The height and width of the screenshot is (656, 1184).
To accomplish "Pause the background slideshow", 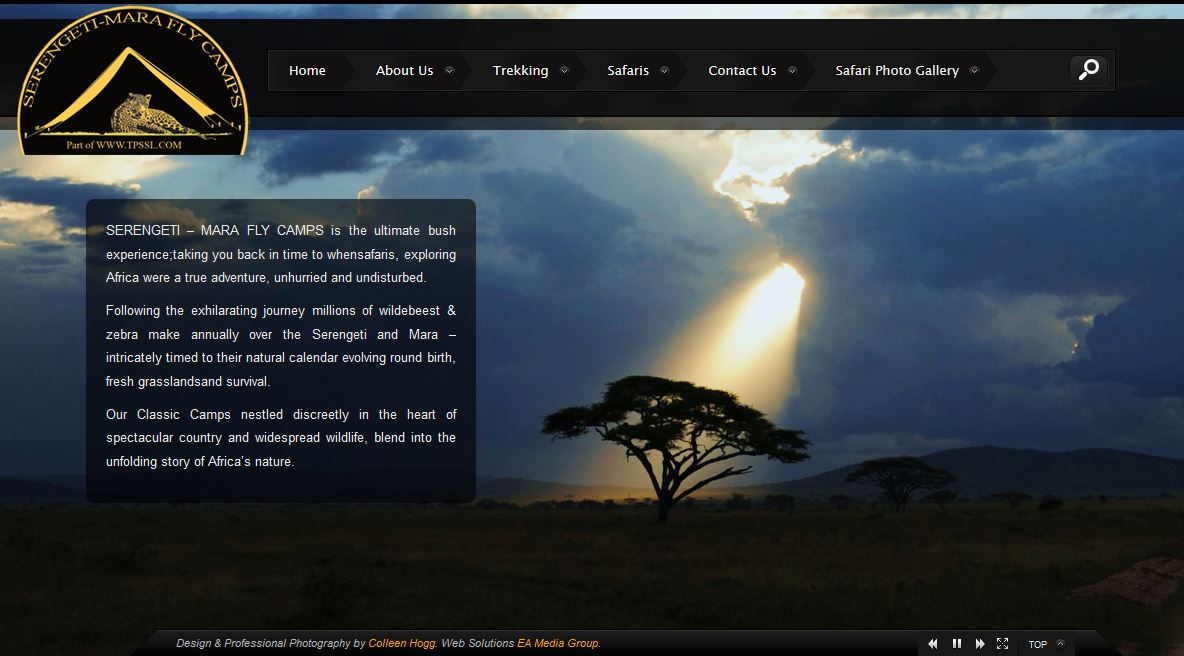I will pos(957,643).
